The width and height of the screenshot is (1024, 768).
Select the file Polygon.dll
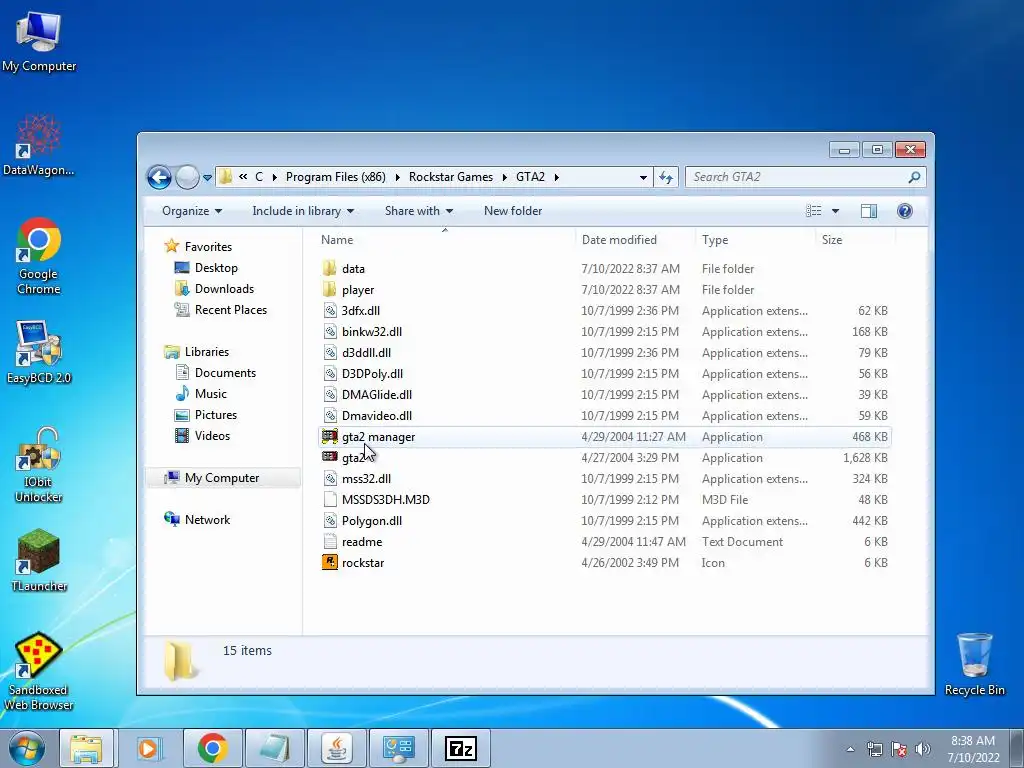click(372, 520)
